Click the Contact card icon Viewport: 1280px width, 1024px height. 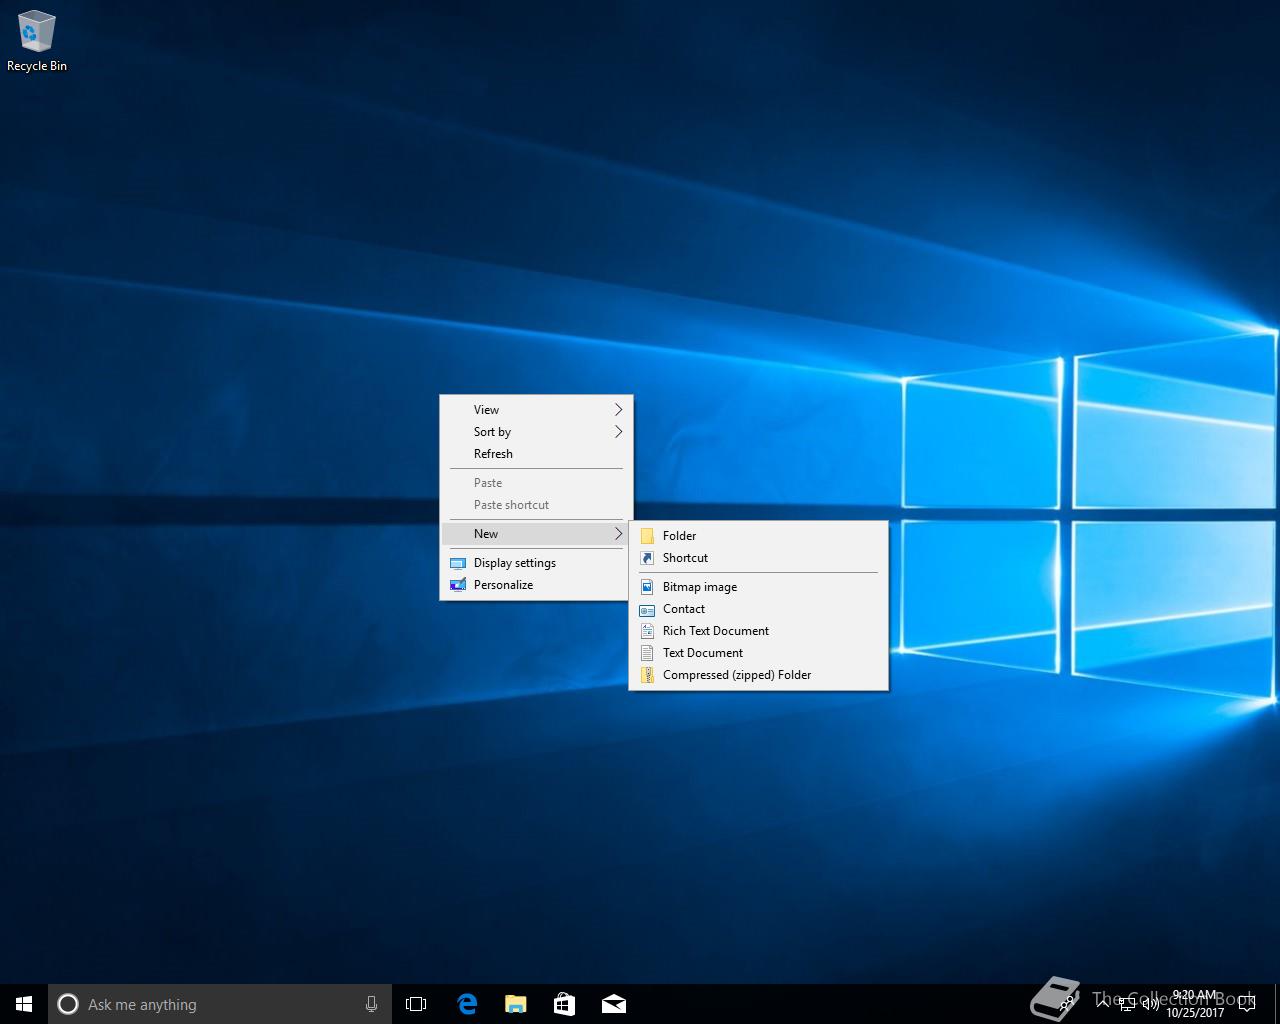647,609
